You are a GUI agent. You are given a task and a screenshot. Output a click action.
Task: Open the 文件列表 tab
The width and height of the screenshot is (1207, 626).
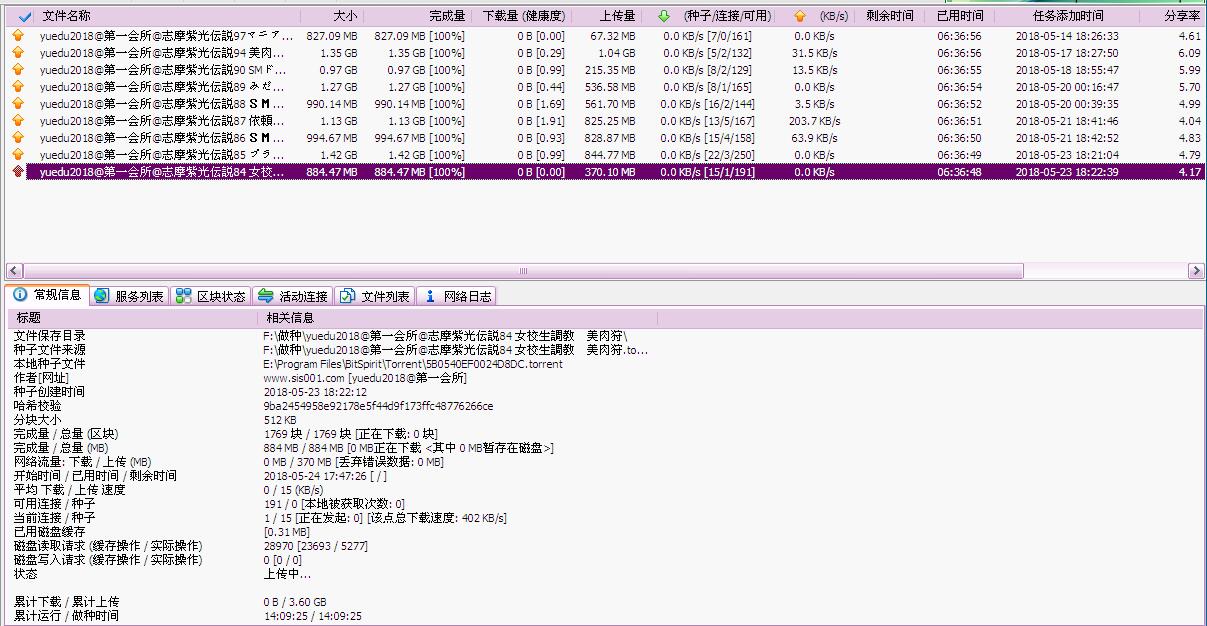click(374, 296)
